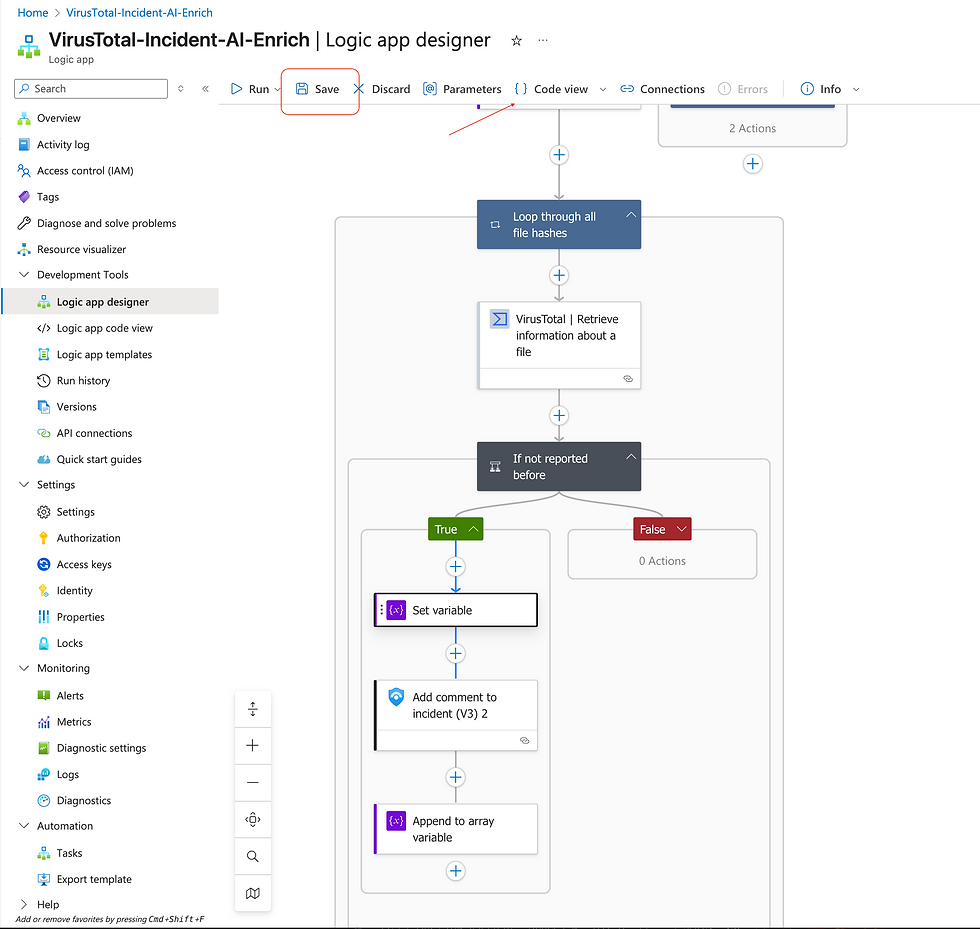Open Metrics page
The height and width of the screenshot is (929, 980).
(74, 722)
